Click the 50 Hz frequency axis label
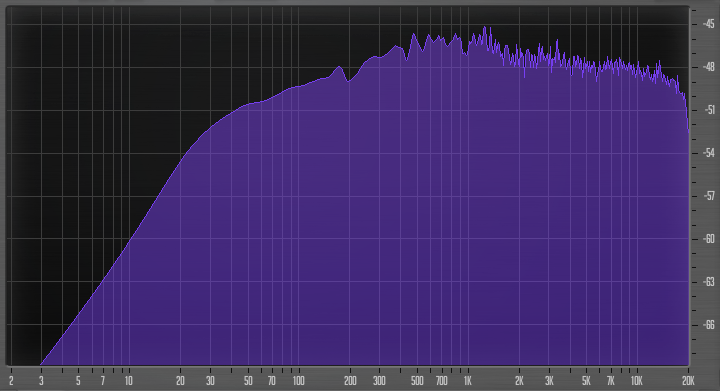Viewport: 720px width, 391px height. point(248,380)
